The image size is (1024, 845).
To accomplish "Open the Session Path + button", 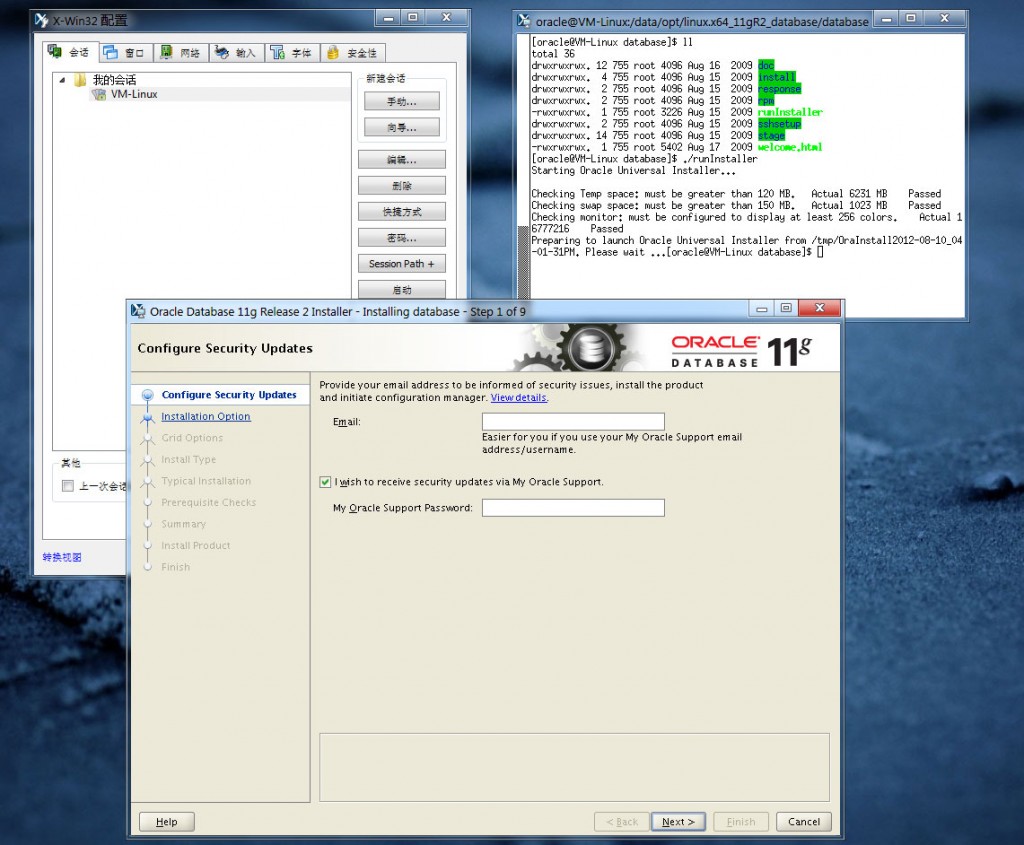I will pos(402,264).
